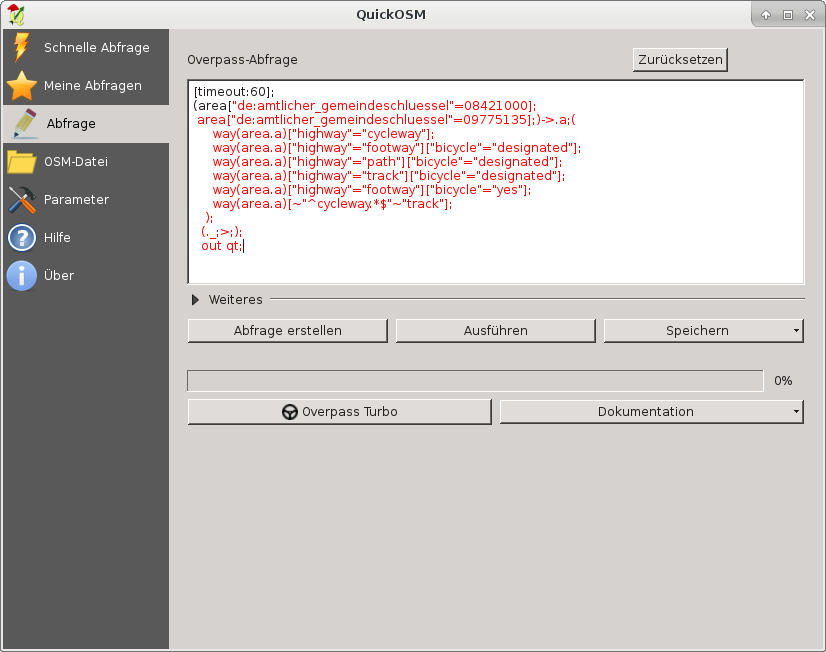Click the pencil Abfrage icon

[x=22, y=124]
